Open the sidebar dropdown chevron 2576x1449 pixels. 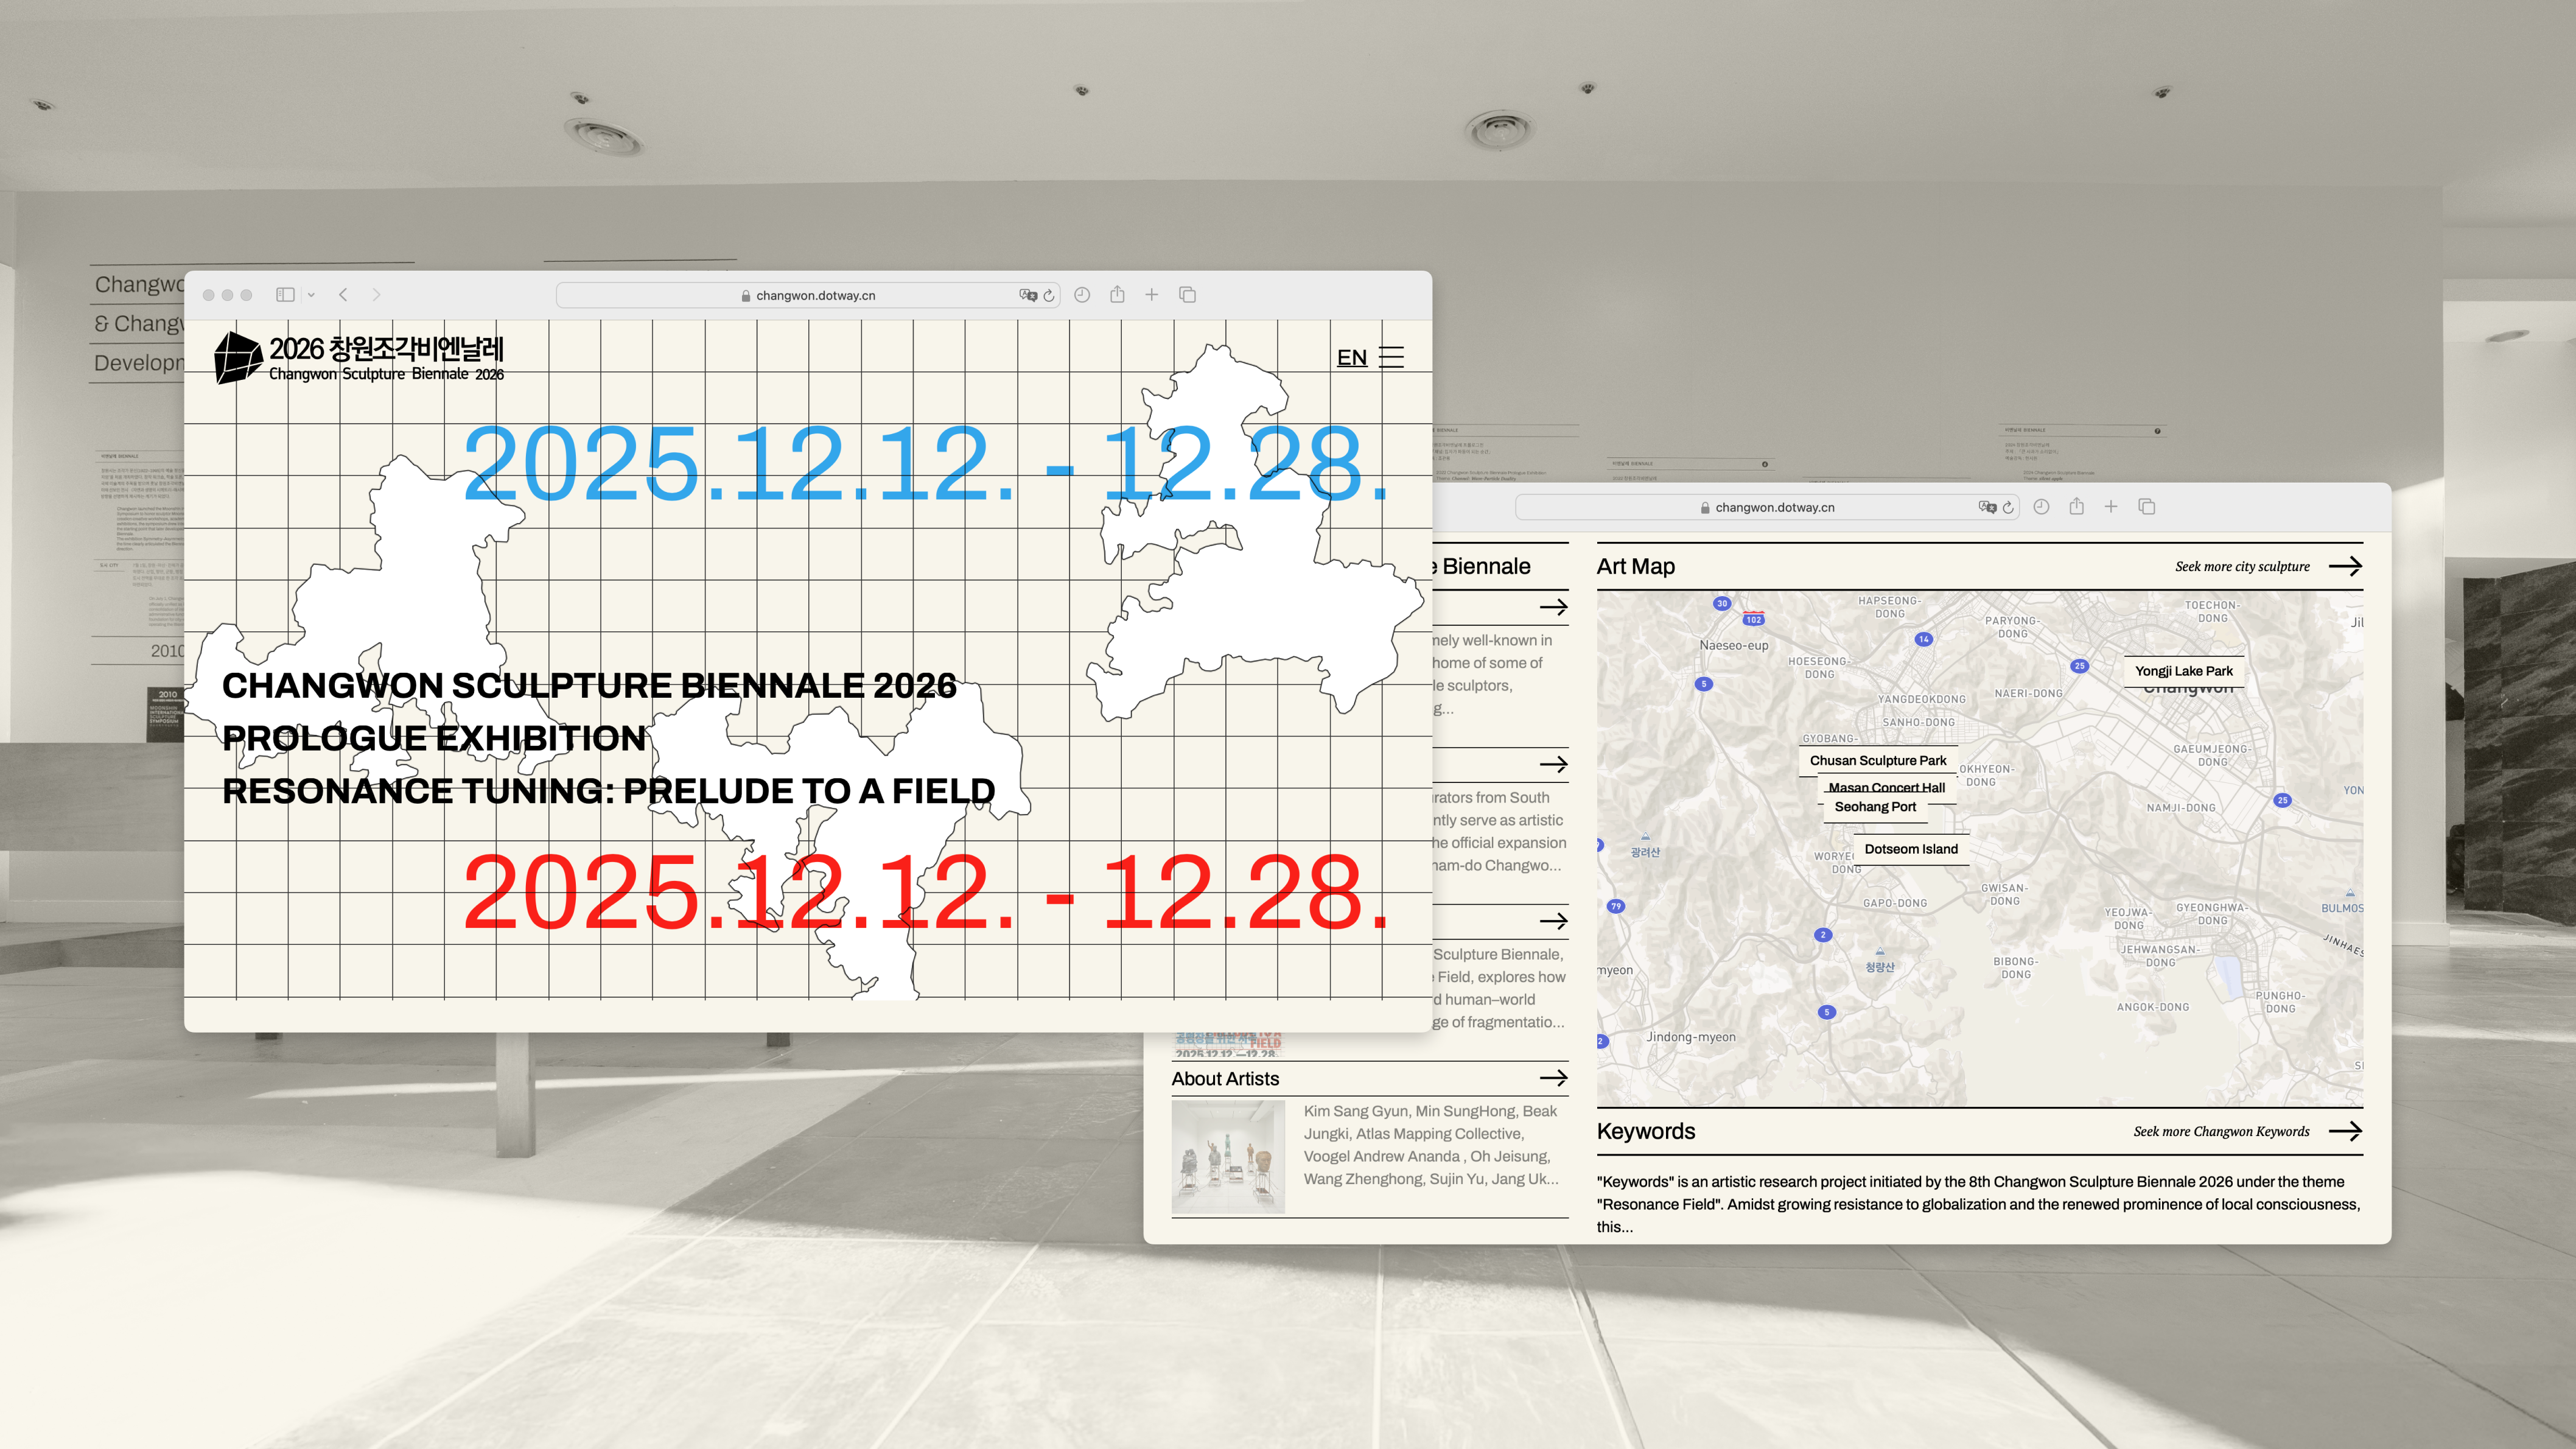click(311, 295)
